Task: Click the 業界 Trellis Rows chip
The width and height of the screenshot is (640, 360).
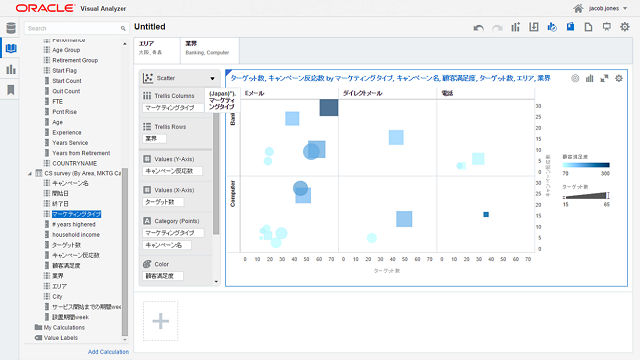Action: click(x=154, y=139)
